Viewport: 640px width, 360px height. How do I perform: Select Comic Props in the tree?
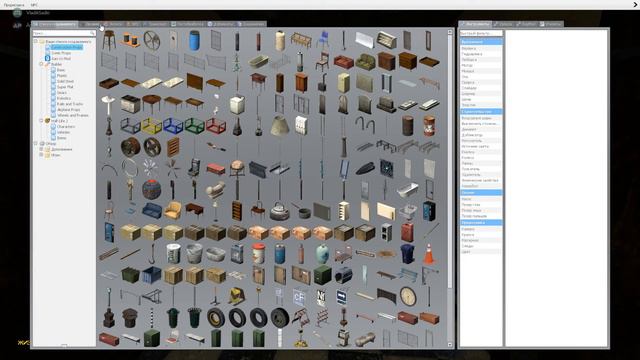click(61, 53)
